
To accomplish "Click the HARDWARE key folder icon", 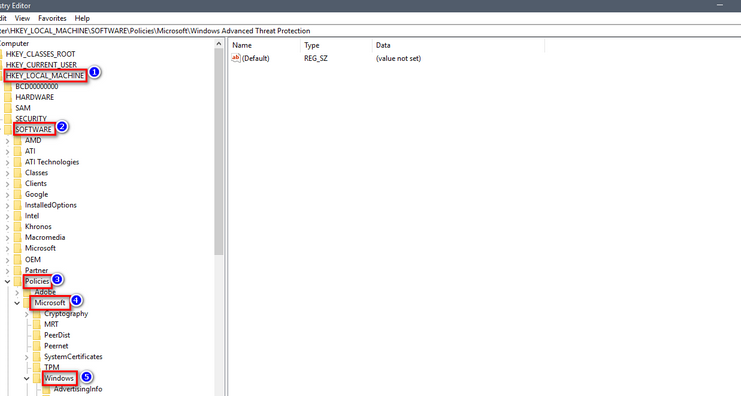I will [x=8, y=97].
